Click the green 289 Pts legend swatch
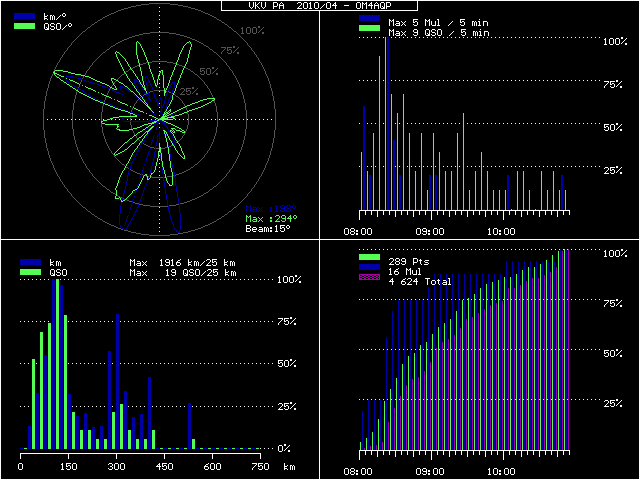This screenshot has width=640, height=480. click(x=369, y=260)
